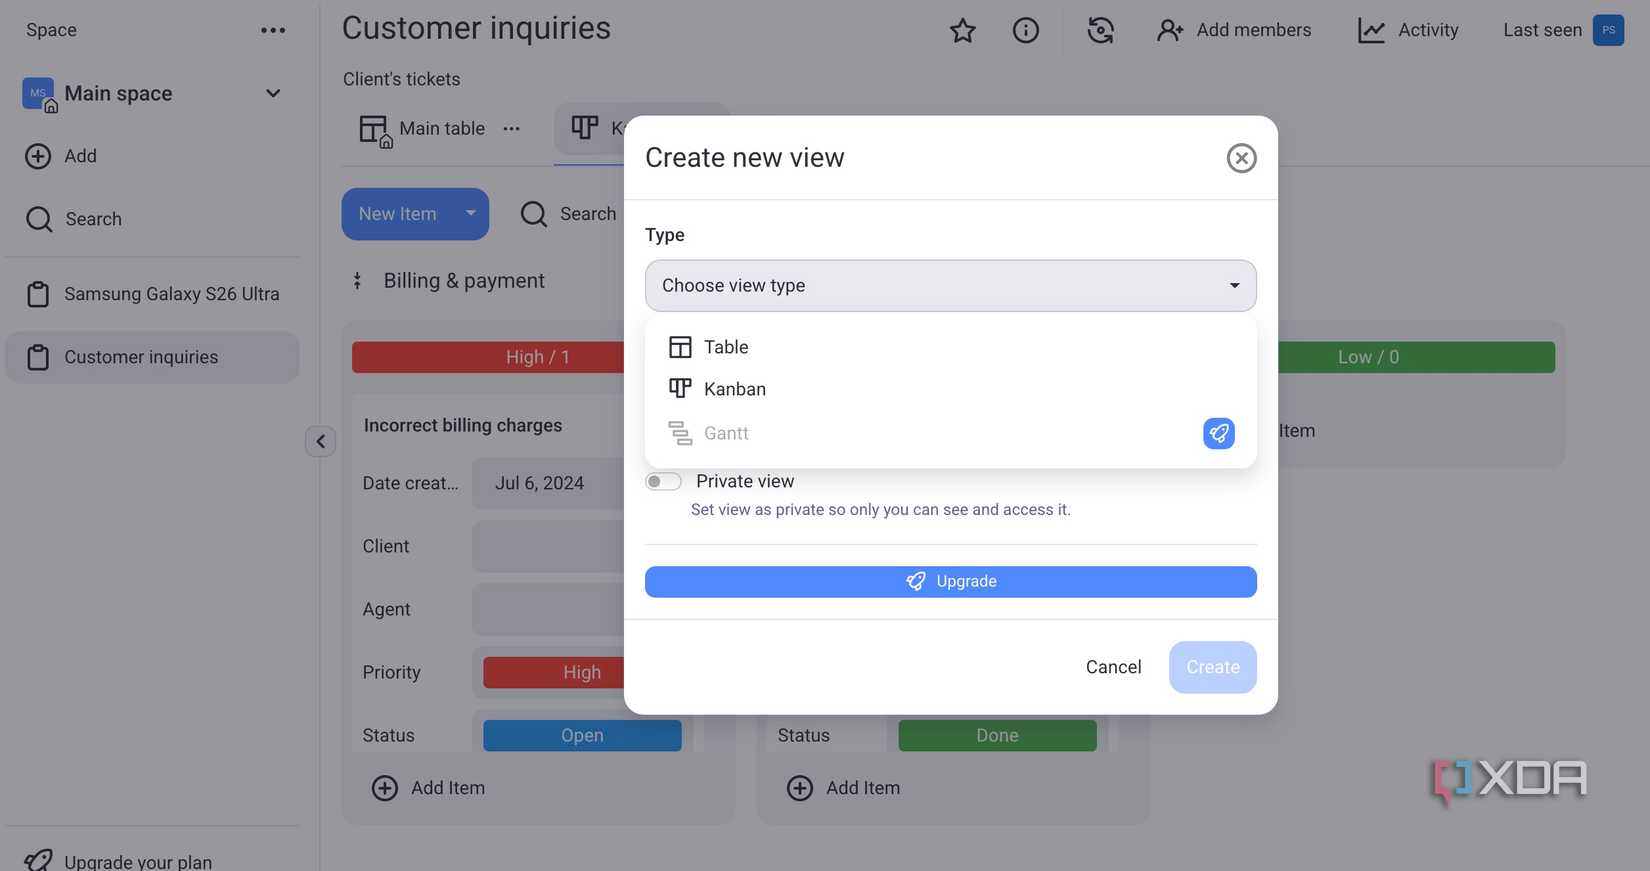1650x871 pixels.
Task: Expand the Main space selector chevron
Action: tap(273, 93)
